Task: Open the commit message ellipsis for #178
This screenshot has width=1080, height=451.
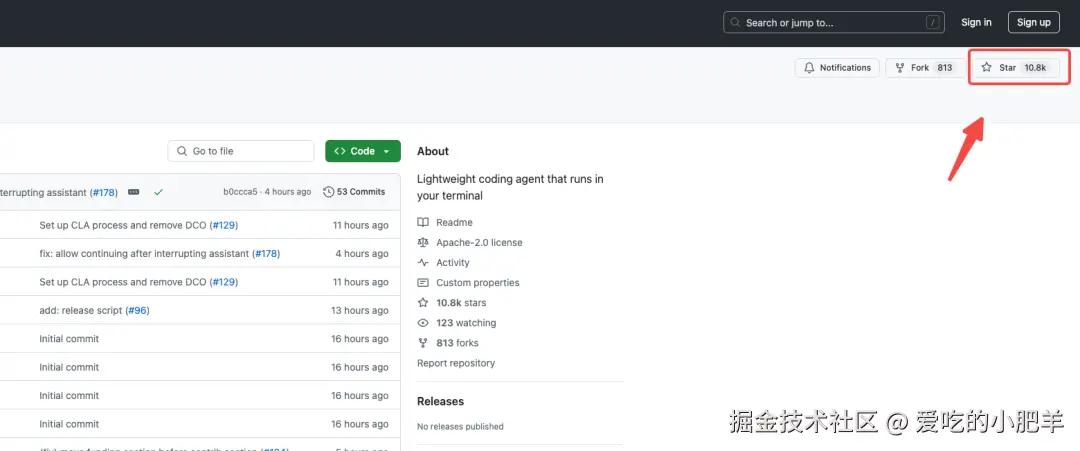Action: click(134, 192)
